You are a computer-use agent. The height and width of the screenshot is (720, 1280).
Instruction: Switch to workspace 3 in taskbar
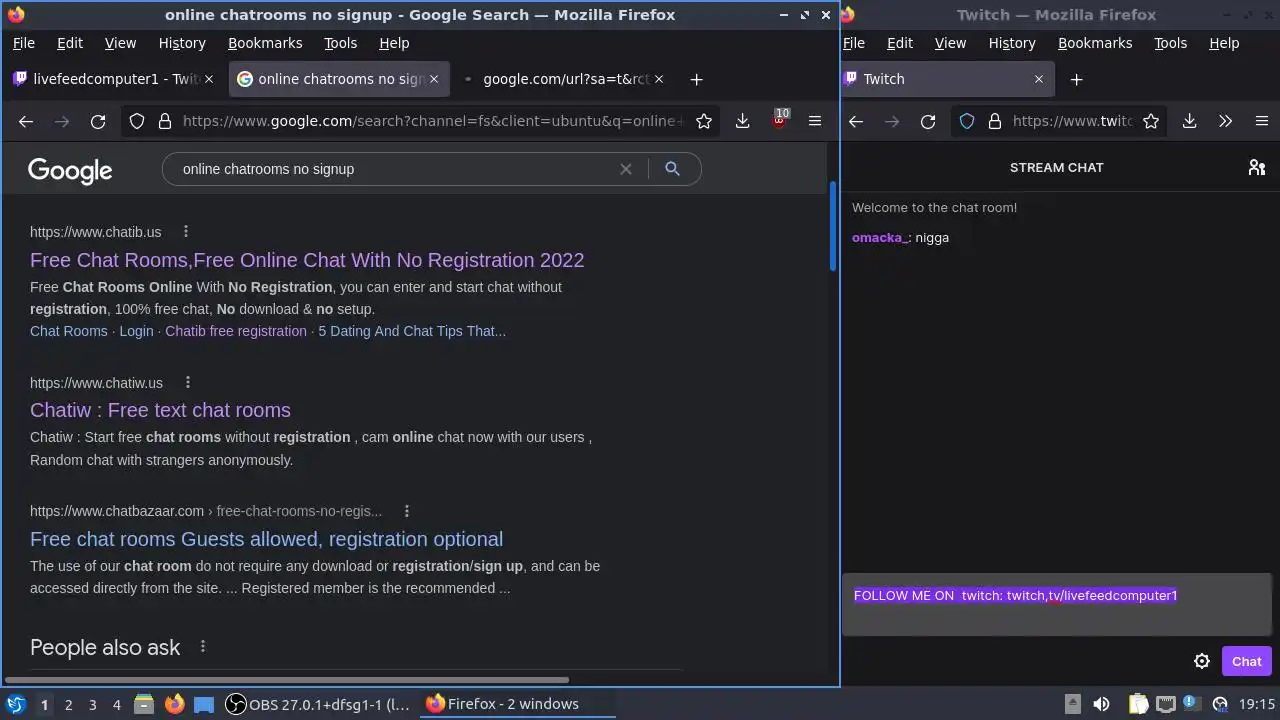tap(92, 704)
